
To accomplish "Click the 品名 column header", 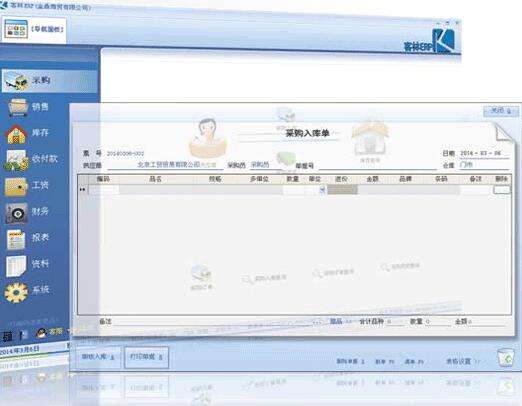I will pos(155,179).
